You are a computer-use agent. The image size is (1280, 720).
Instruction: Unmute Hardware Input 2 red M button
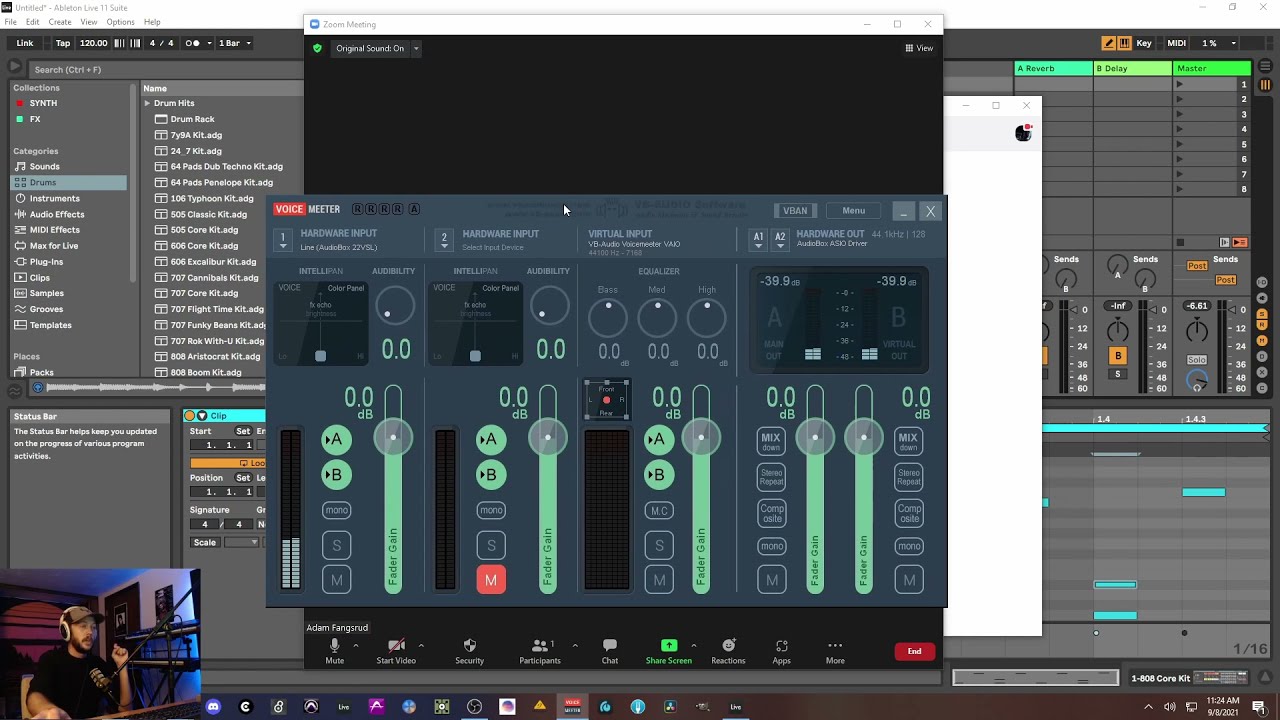click(491, 580)
